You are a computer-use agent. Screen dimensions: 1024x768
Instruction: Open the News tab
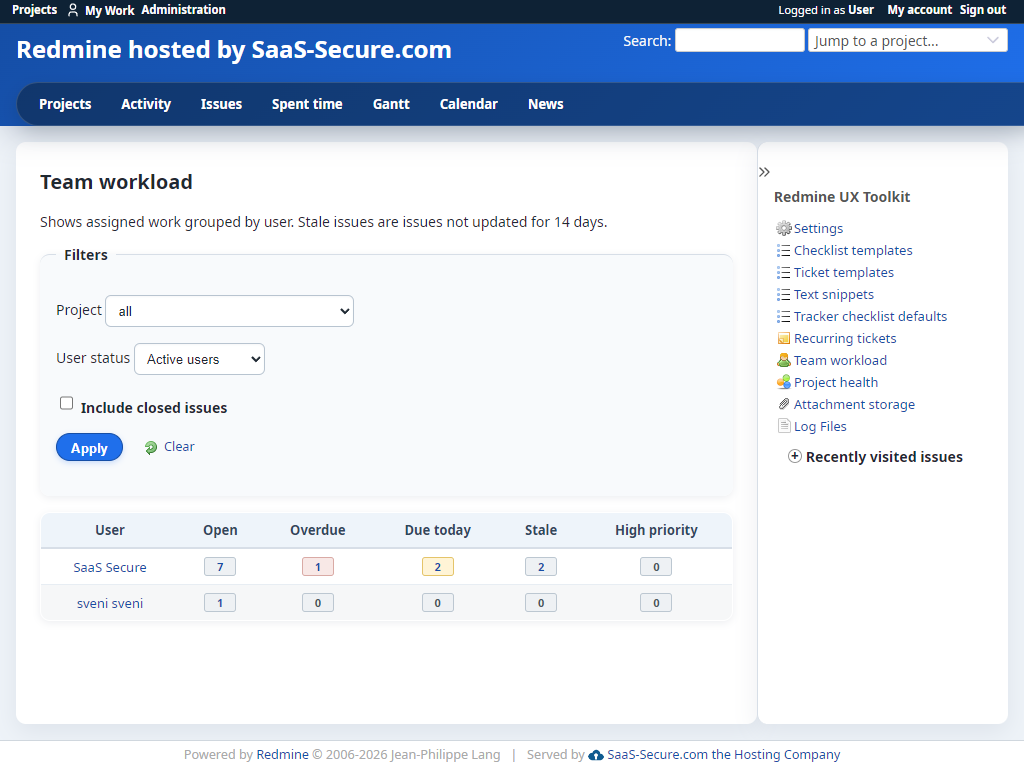tap(546, 104)
